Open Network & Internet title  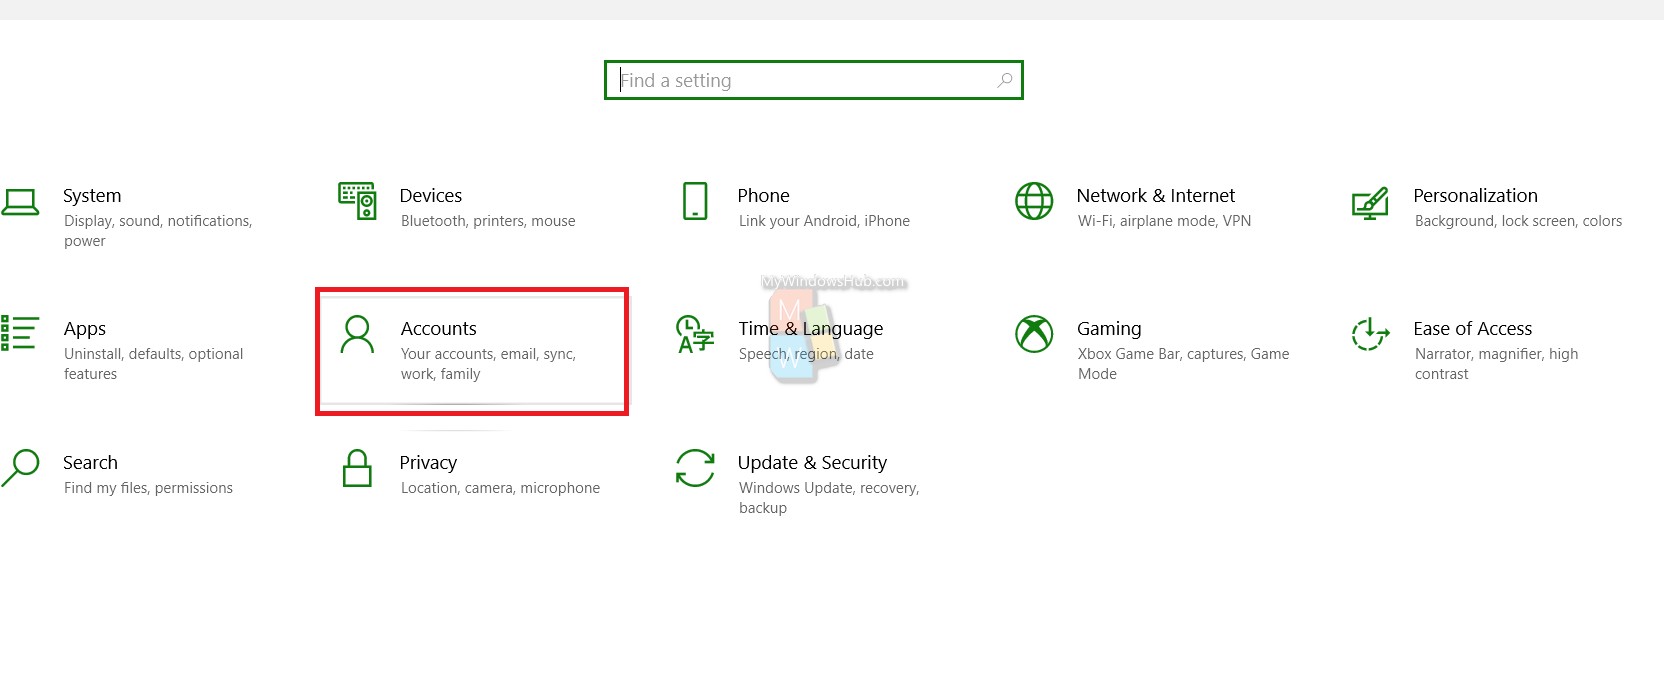click(1156, 196)
